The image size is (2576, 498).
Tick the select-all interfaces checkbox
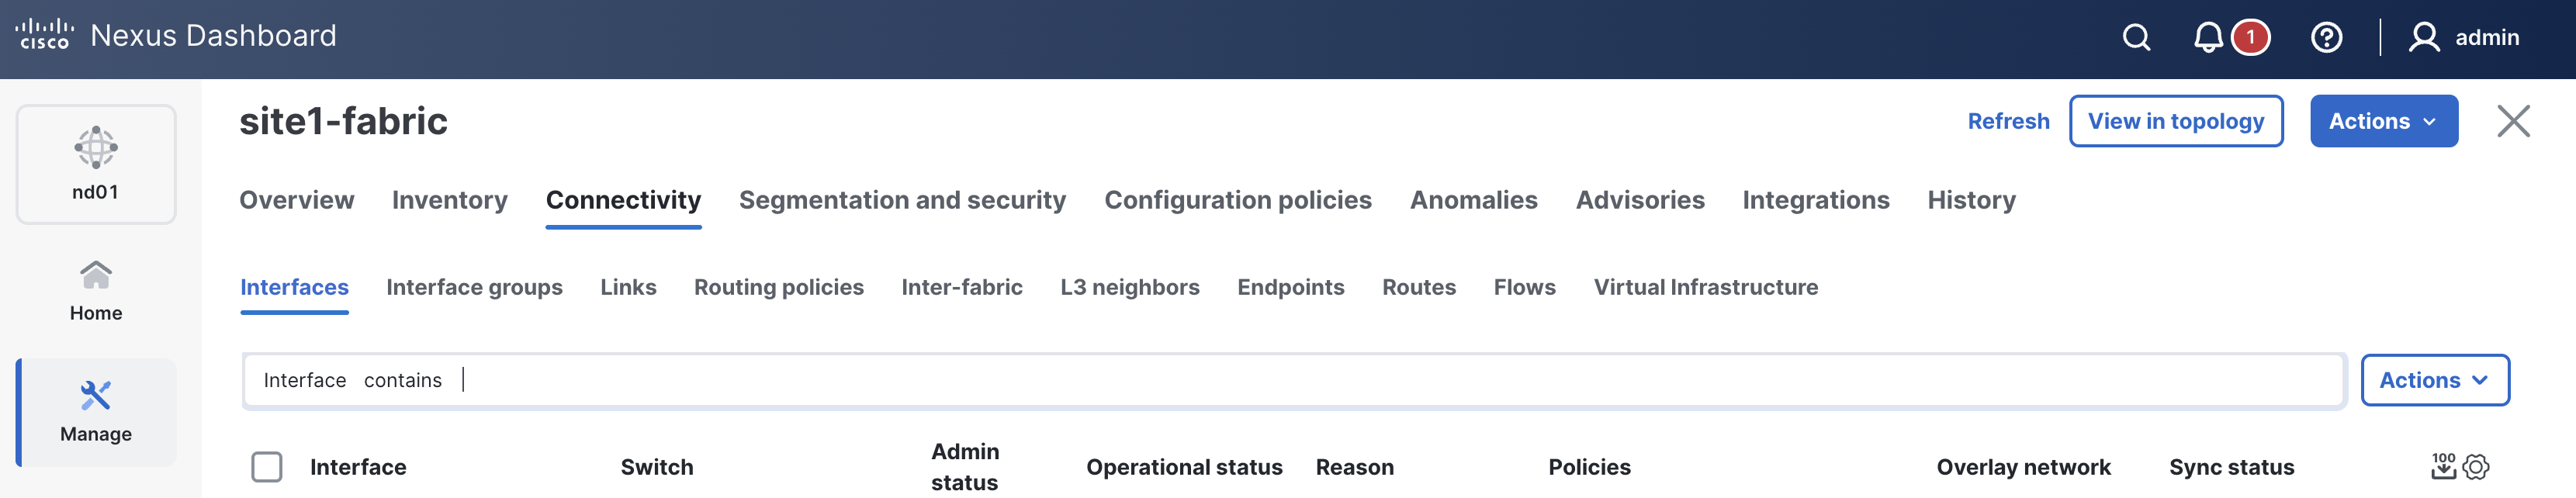tap(267, 467)
